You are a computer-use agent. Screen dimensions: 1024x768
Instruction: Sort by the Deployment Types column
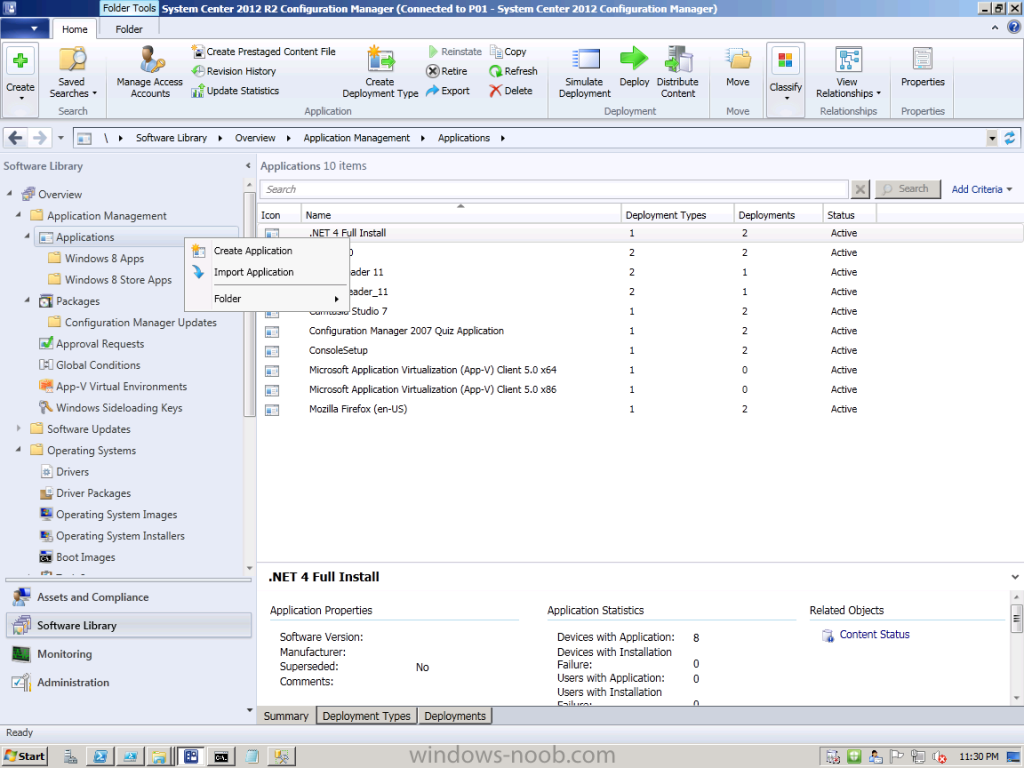[677, 215]
